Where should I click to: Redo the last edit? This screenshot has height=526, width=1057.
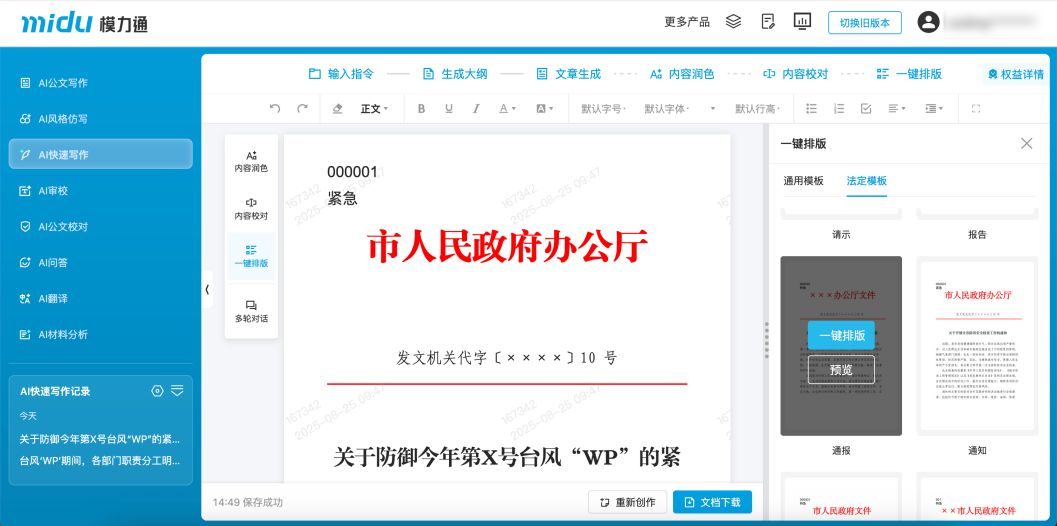click(303, 109)
